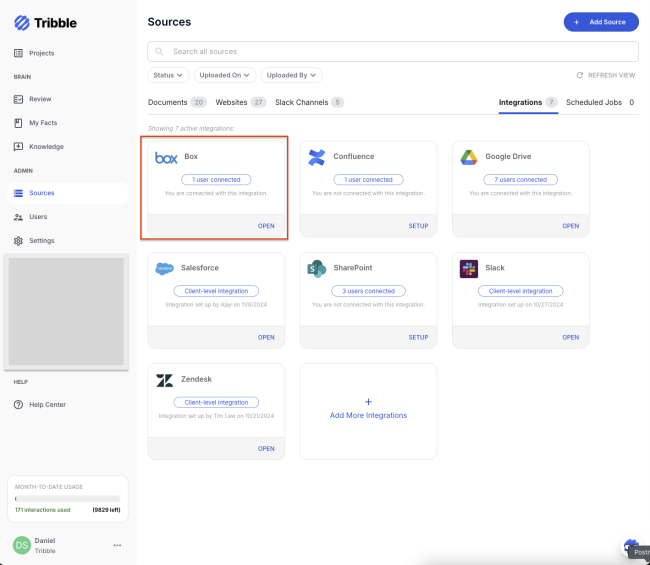Expand the Status filter dropdown
650x565 pixels.
168,75
